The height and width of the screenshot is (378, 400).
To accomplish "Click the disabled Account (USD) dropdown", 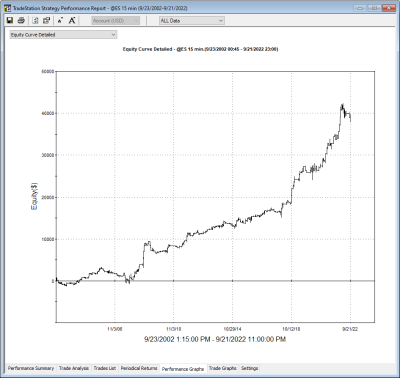I will (115, 21).
